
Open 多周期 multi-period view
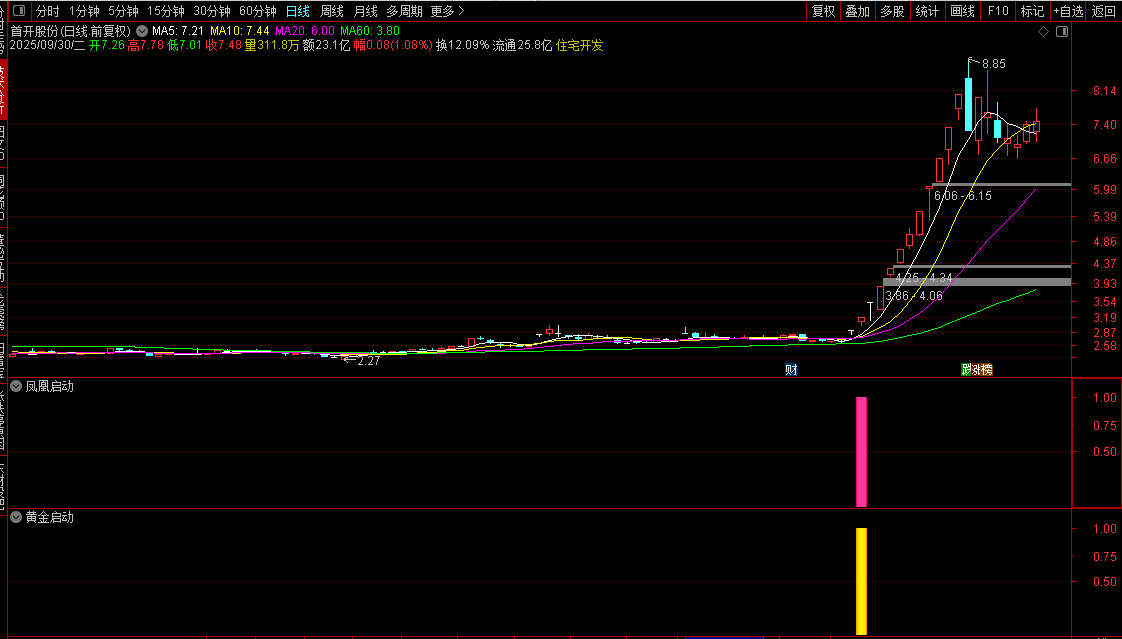pos(404,11)
